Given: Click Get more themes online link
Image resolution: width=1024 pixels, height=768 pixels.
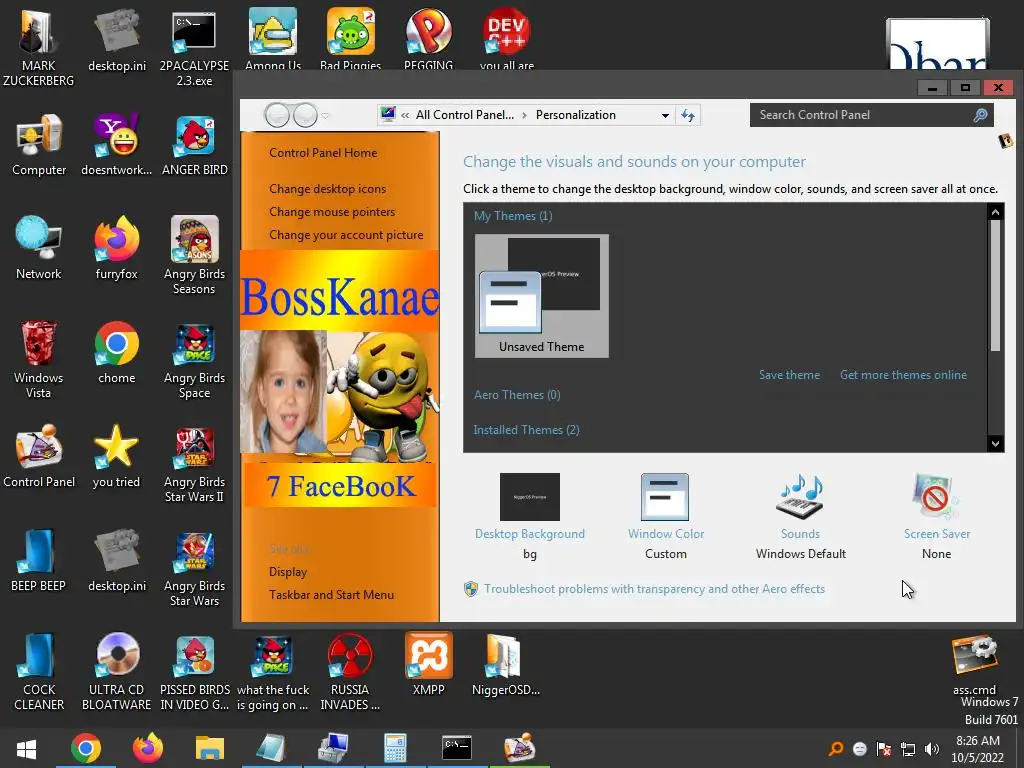Looking at the screenshot, I should tap(903, 375).
